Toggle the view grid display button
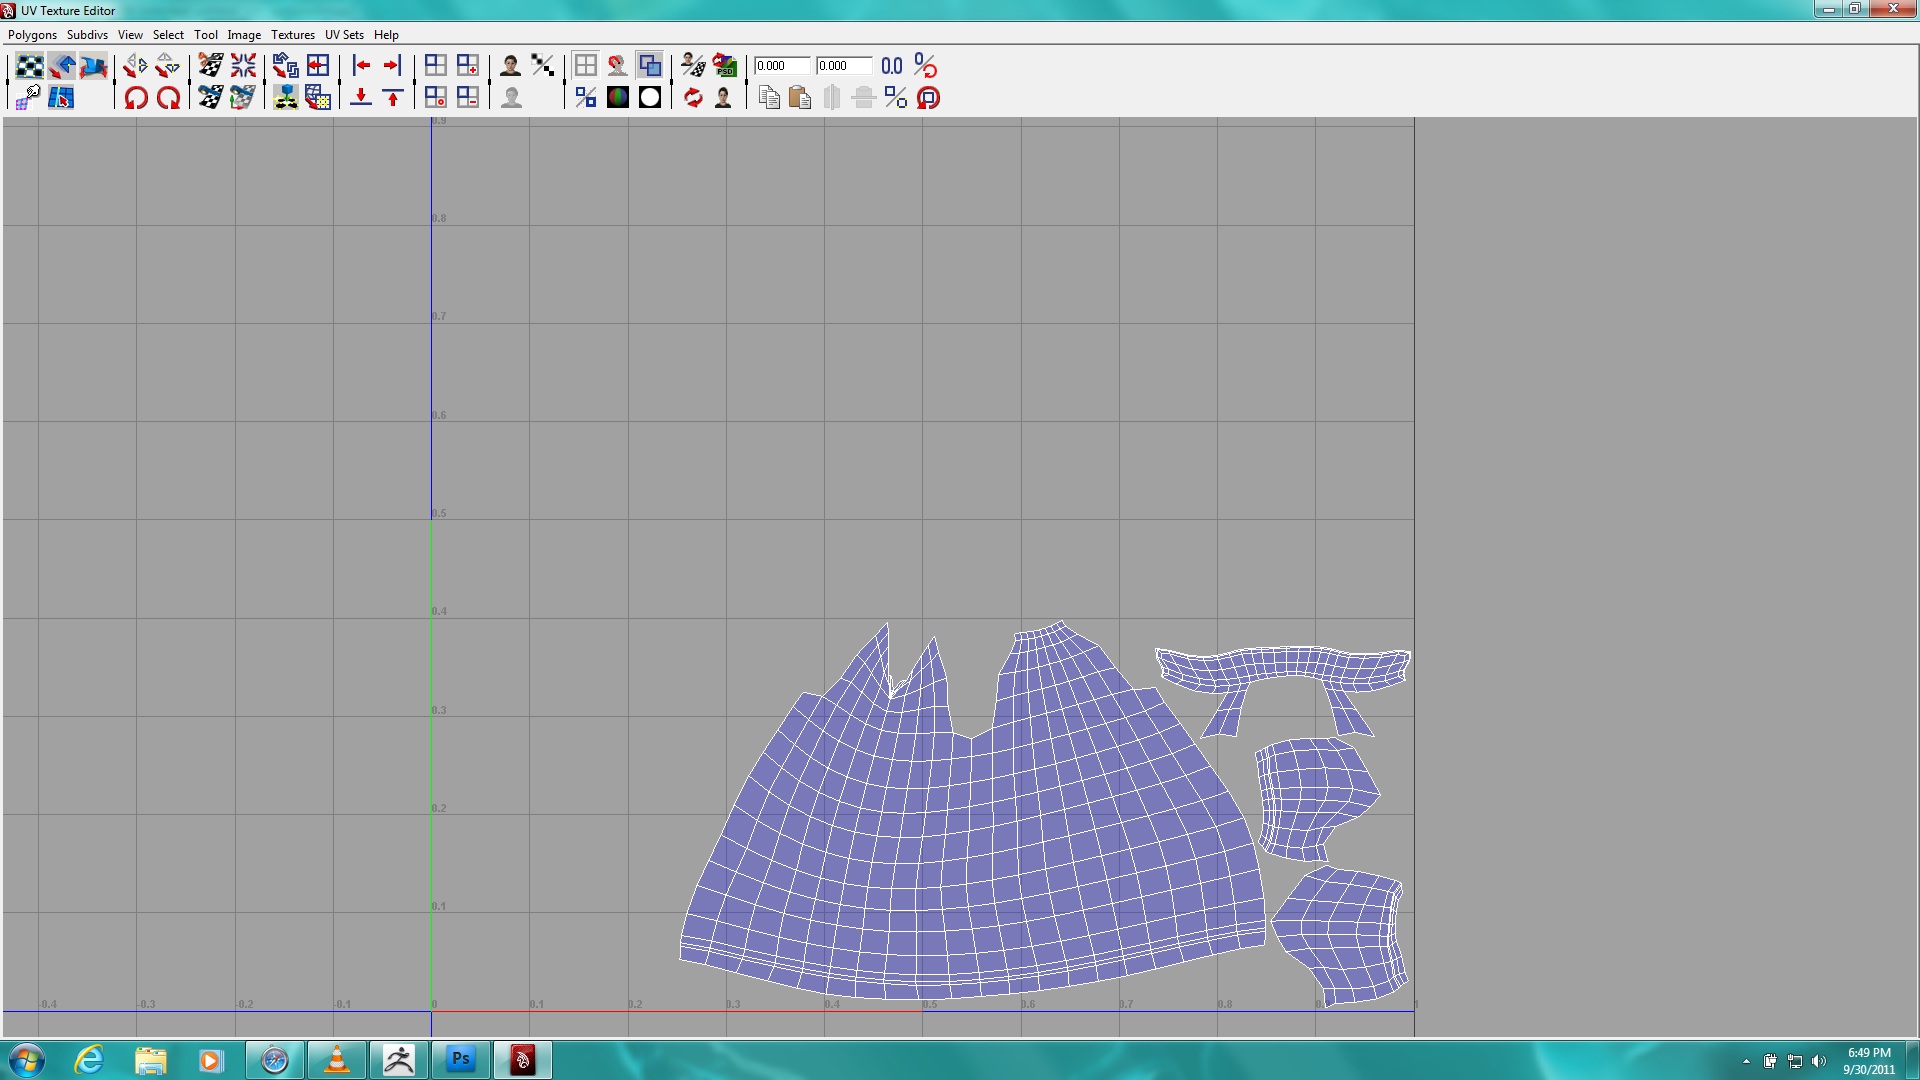The width and height of the screenshot is (1920, 1080). (x=586, y=66)
